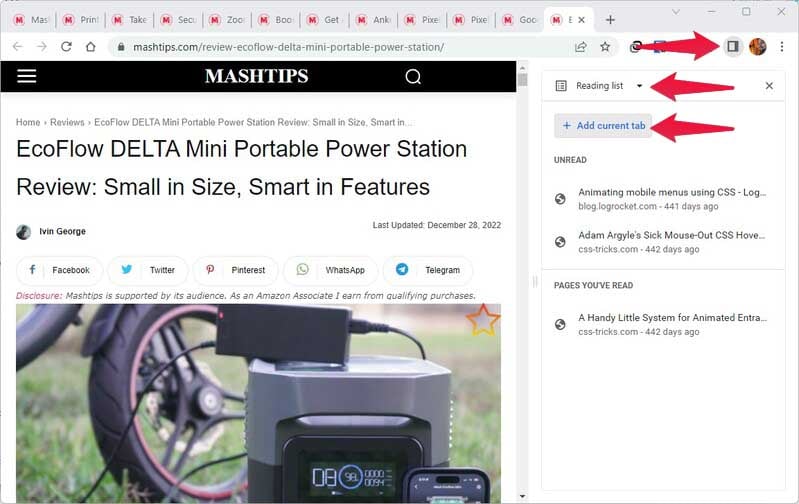The width and height of the screenshot is (799, 504).
Task: Share article on Facebook
Action: pos(59,270)
